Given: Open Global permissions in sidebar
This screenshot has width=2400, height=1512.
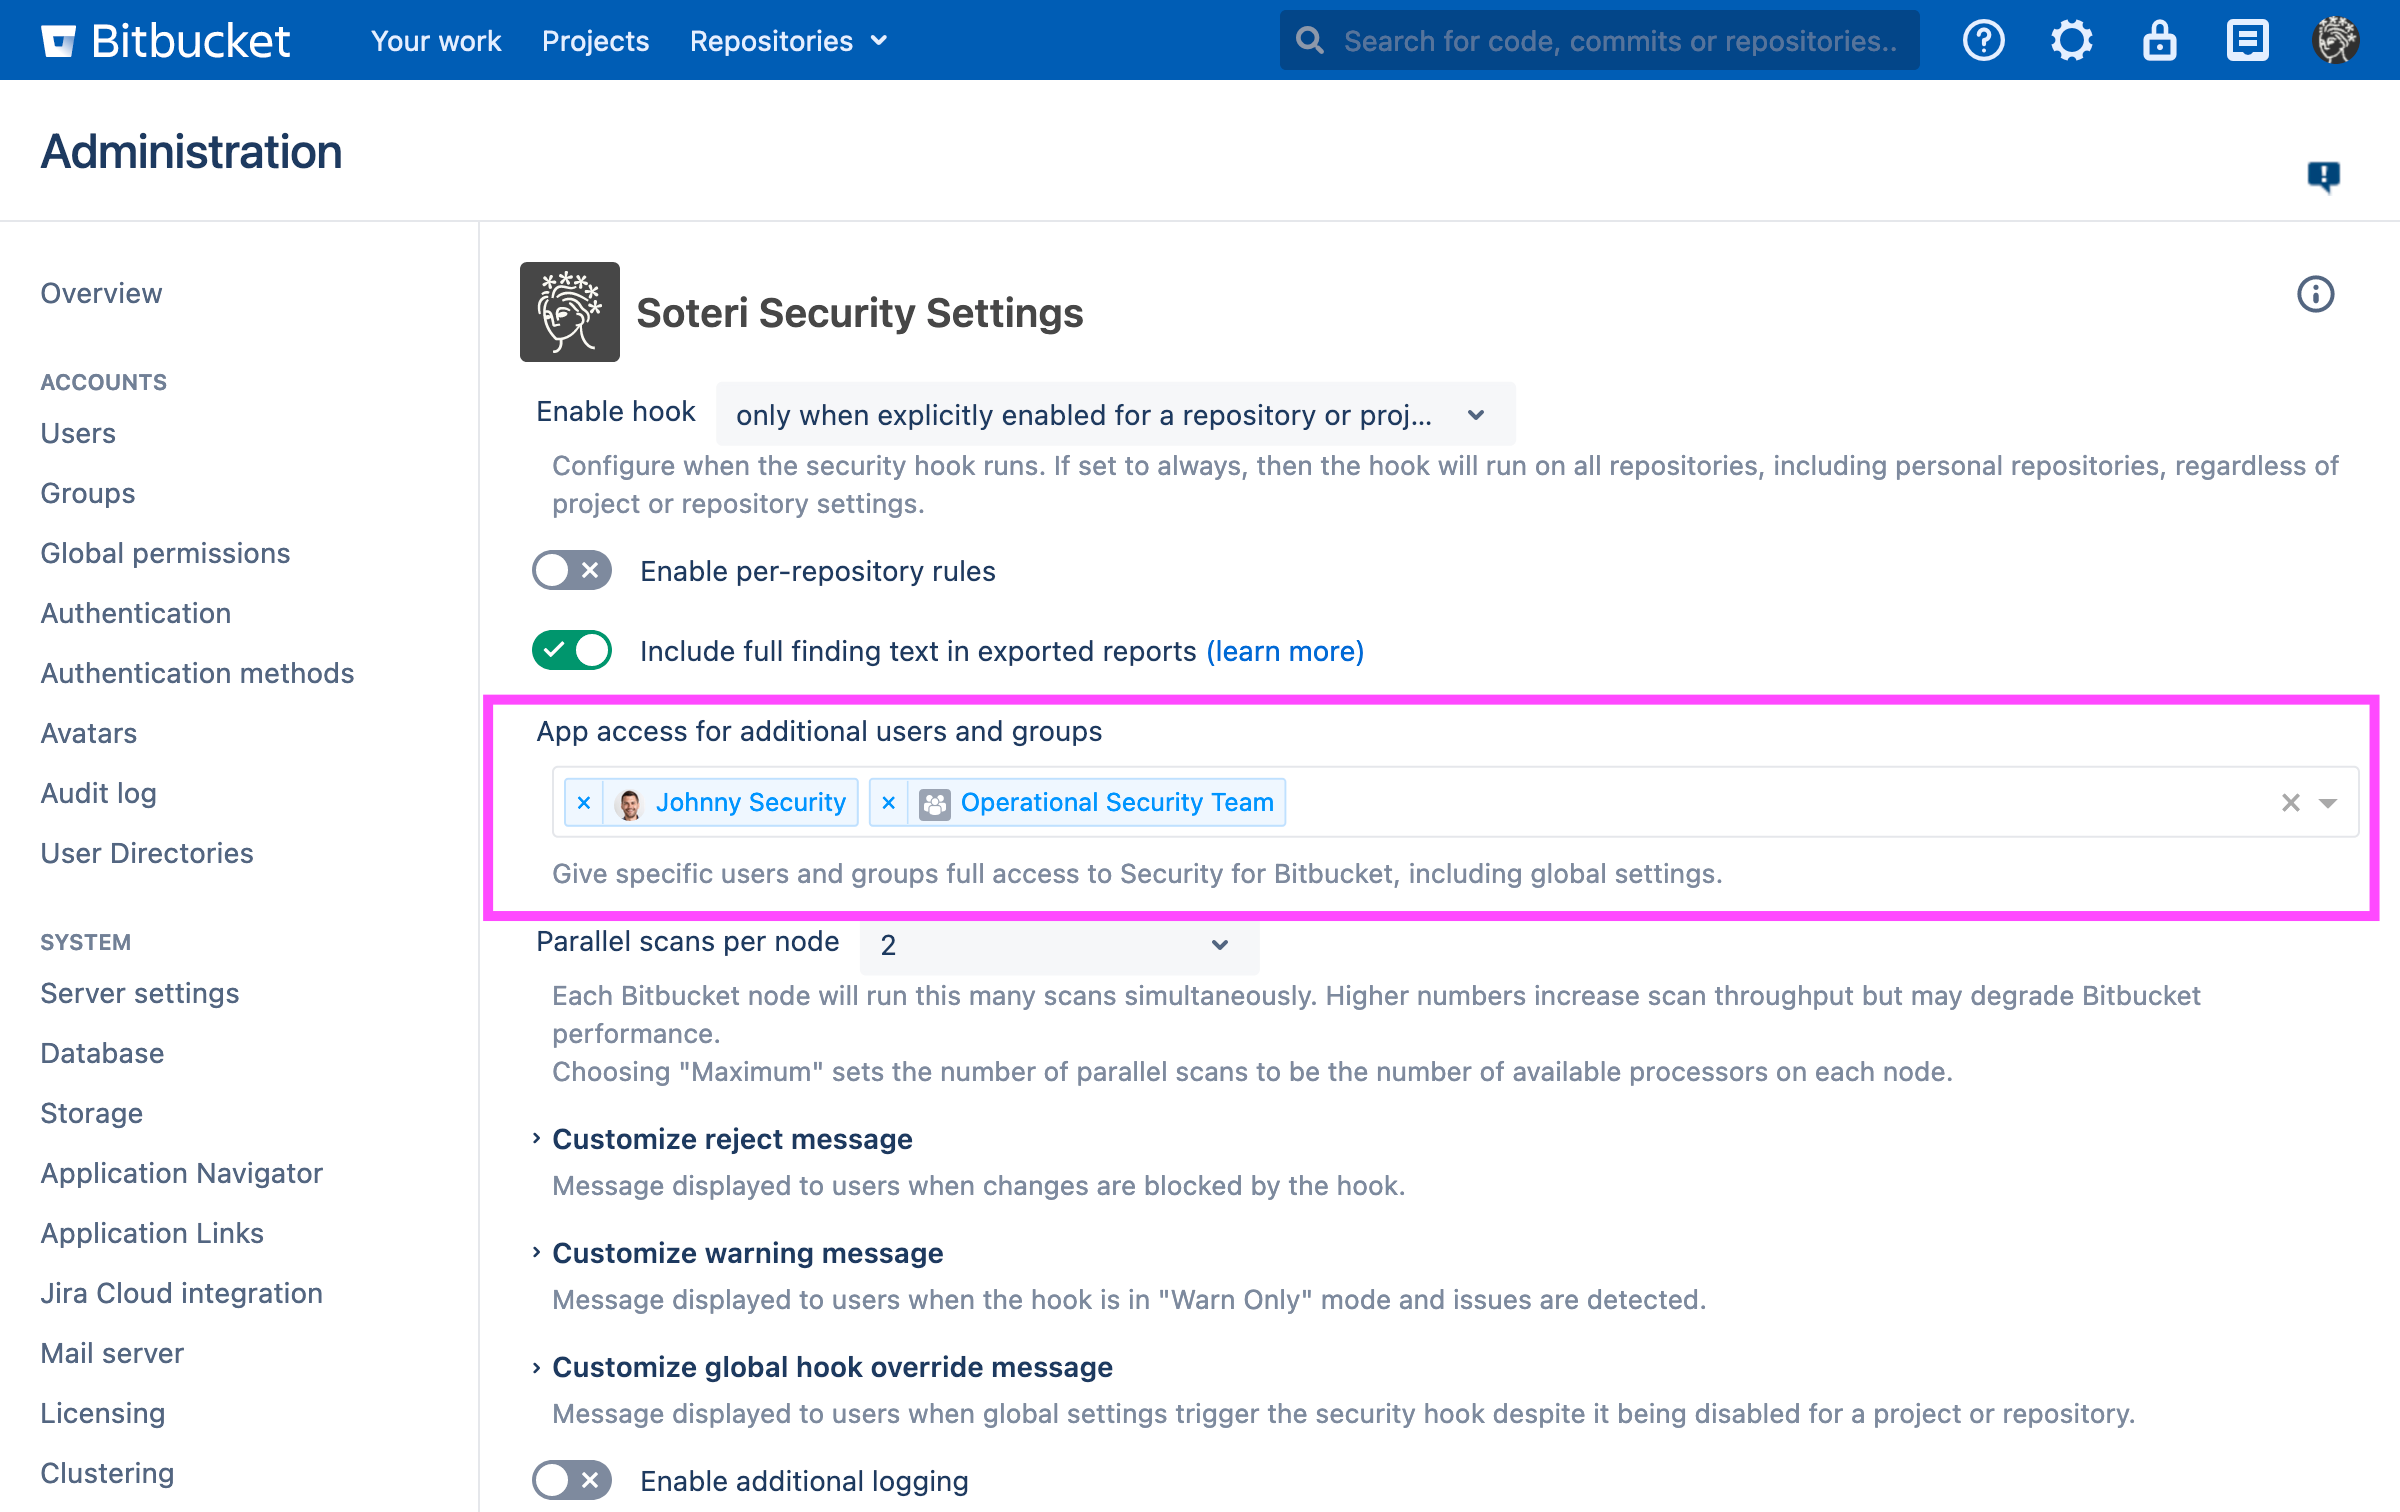Looking at the screenshot, I should coord(165,553).
